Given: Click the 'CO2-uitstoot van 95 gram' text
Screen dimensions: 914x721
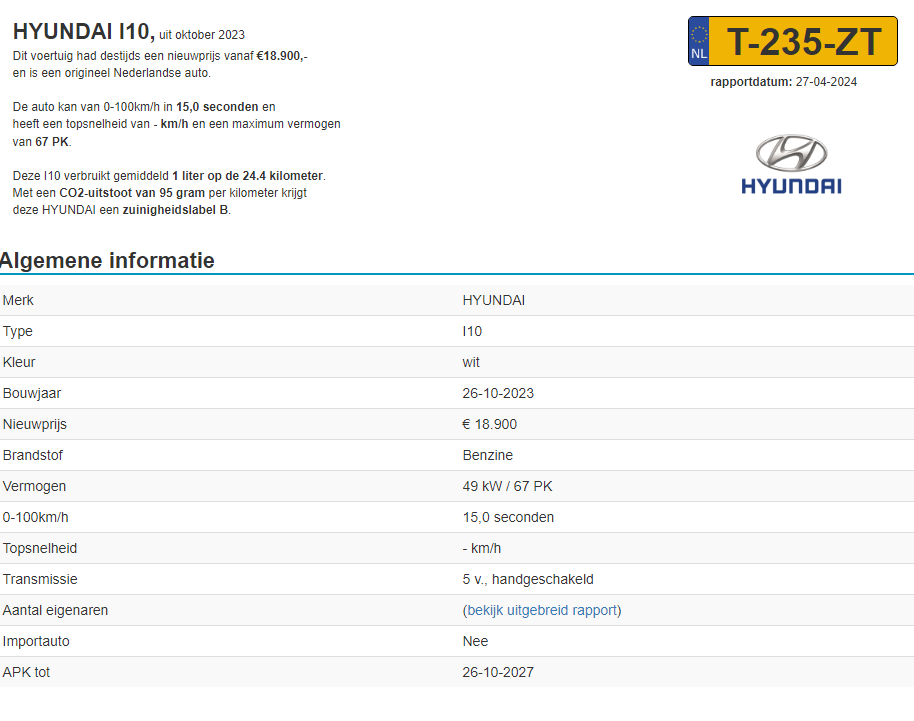Looking at the screenshot, I should pos(132,193).
